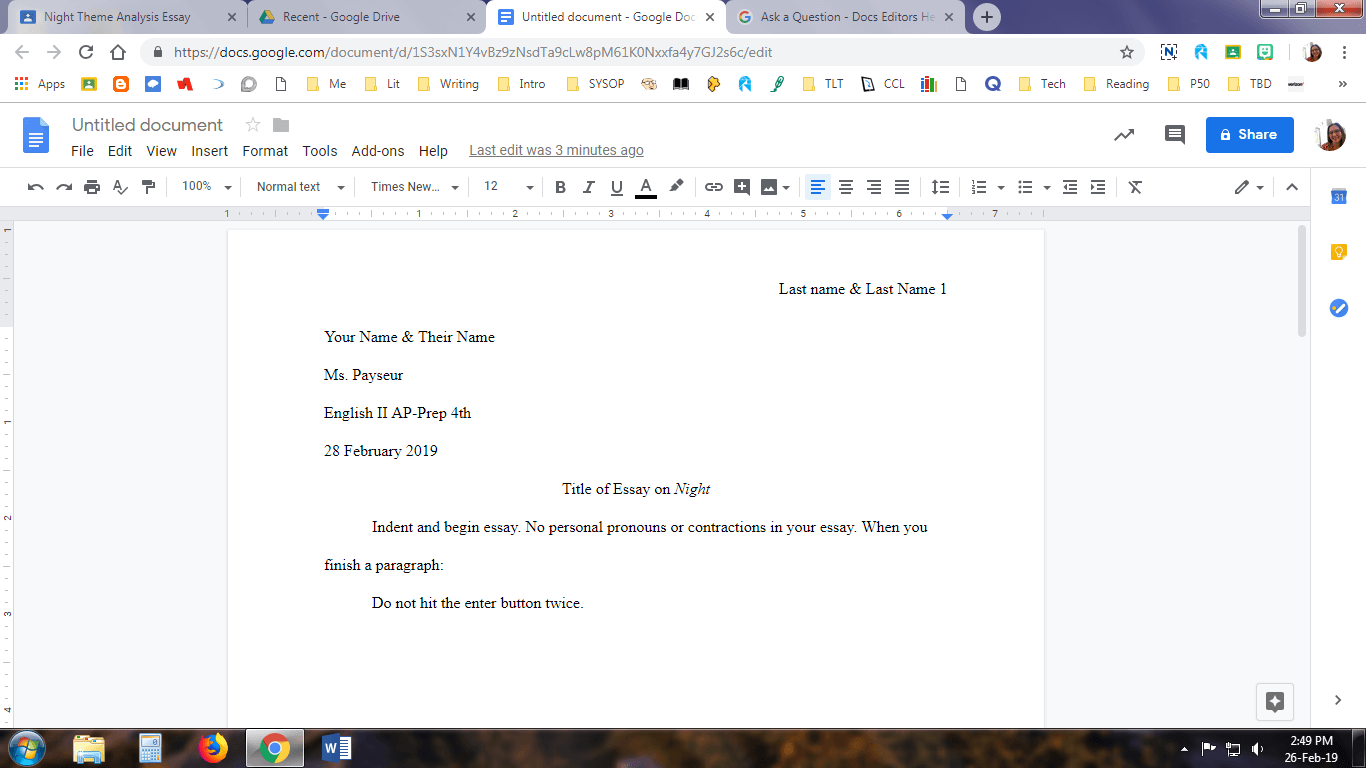This screenshot has width=1366, height=768.
Task: Open the Format menu
Action: (x=264, y=151)
